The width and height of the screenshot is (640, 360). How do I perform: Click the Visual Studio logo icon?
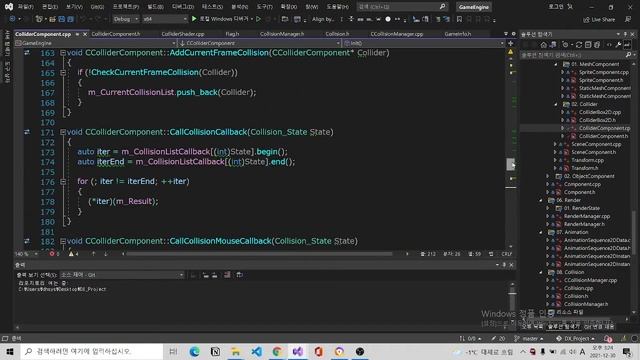8,7
